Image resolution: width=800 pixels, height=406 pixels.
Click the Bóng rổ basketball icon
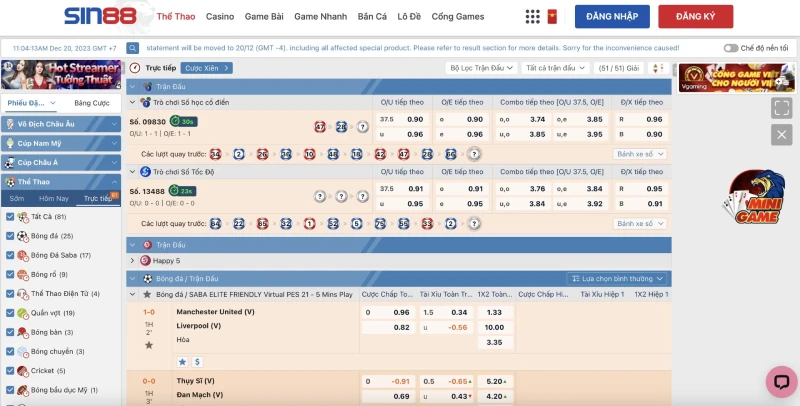coord(22,274)
